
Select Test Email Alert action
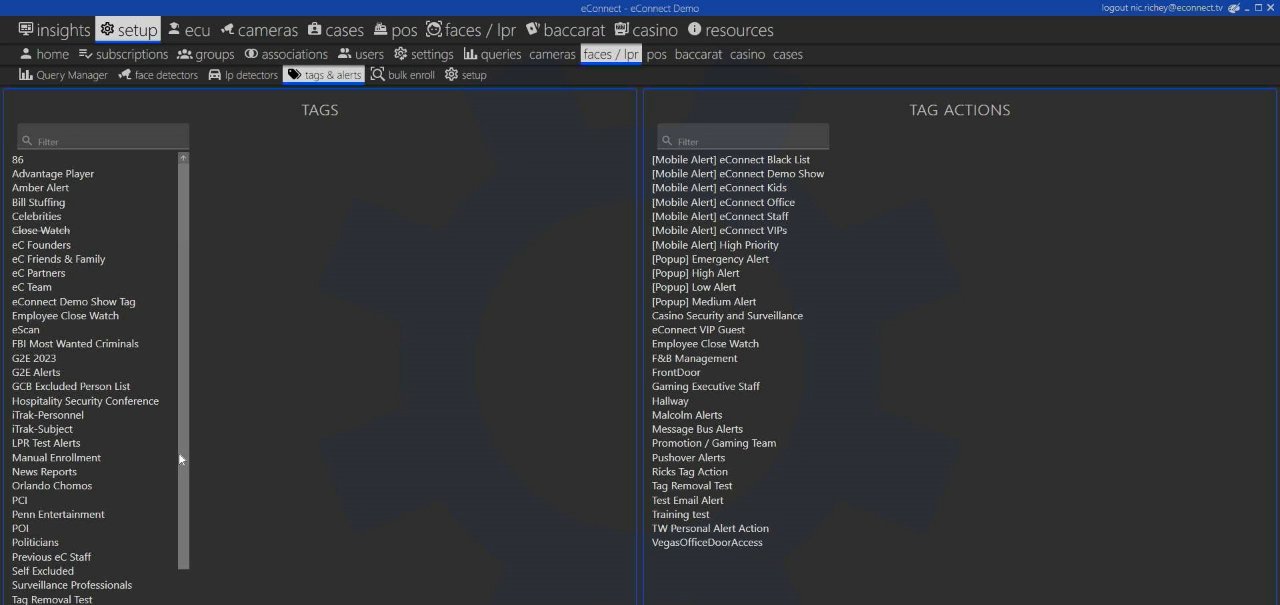pos(688,501)
